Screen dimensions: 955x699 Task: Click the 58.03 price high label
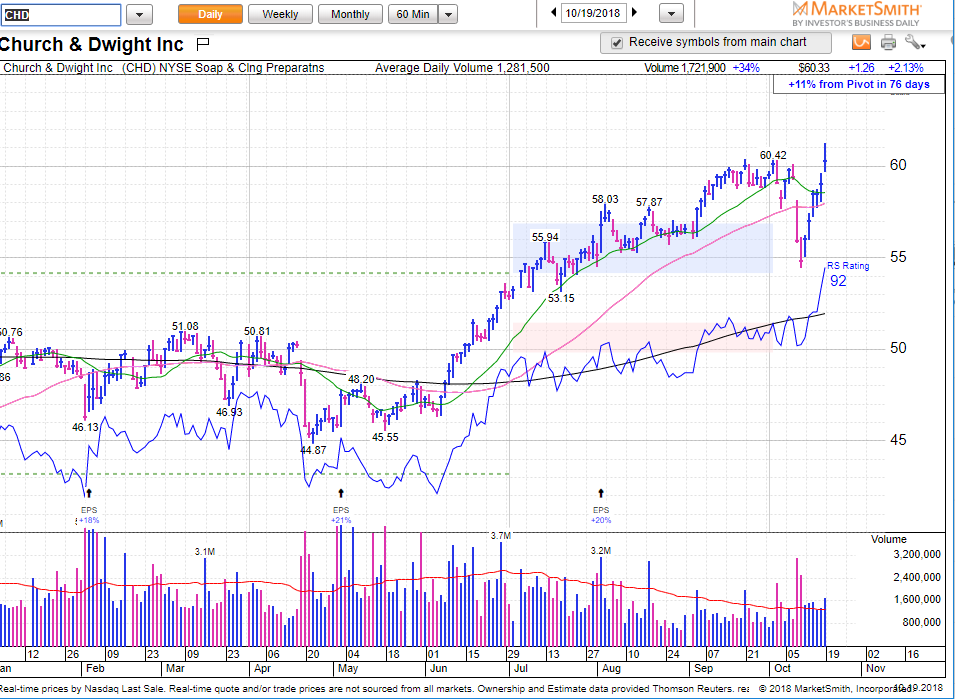tap(605, 199)
